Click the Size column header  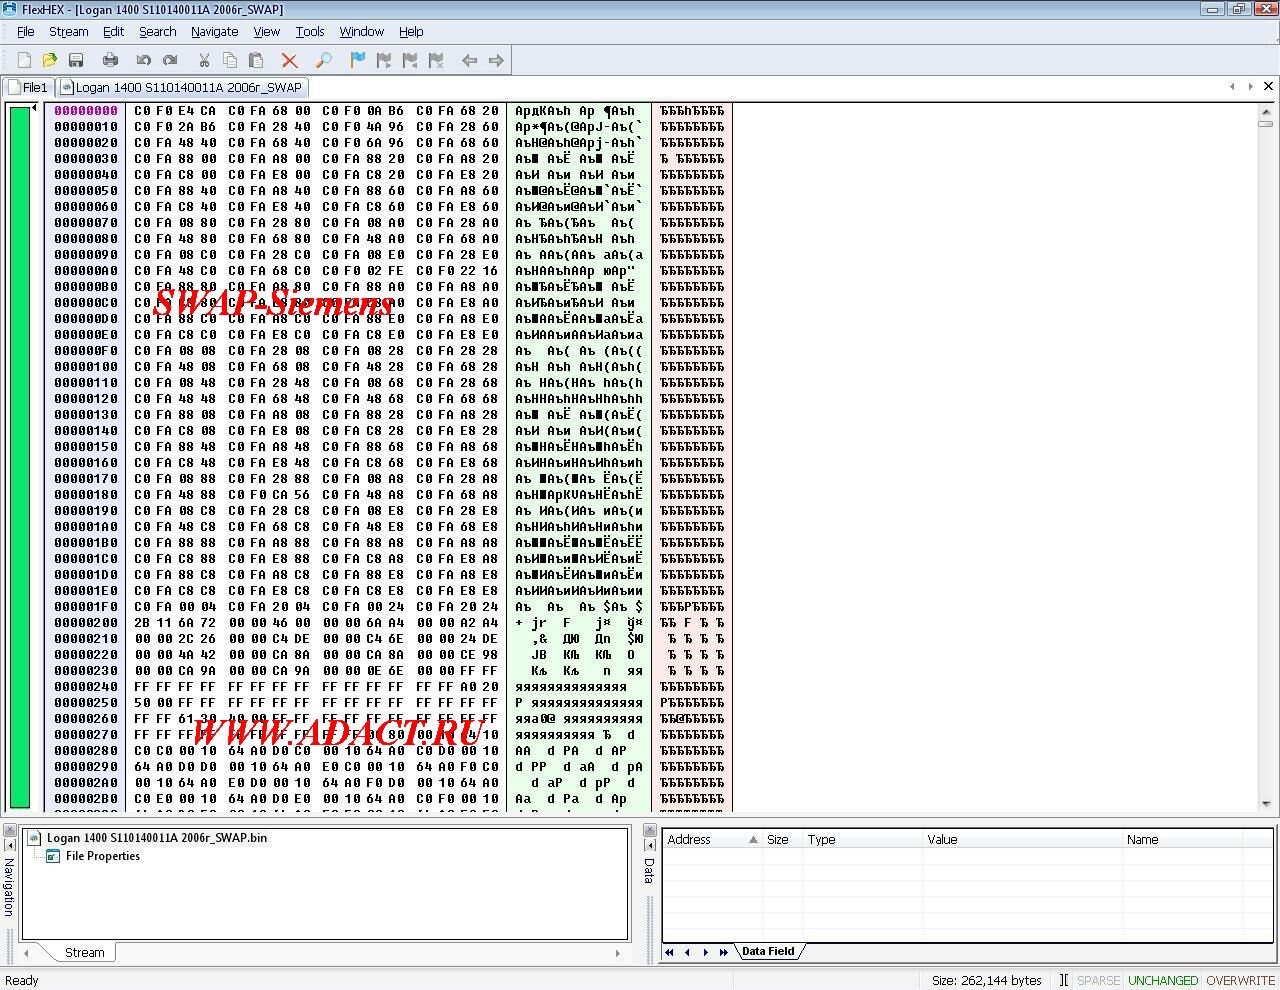pyautogui.click(x=782, y=840)
